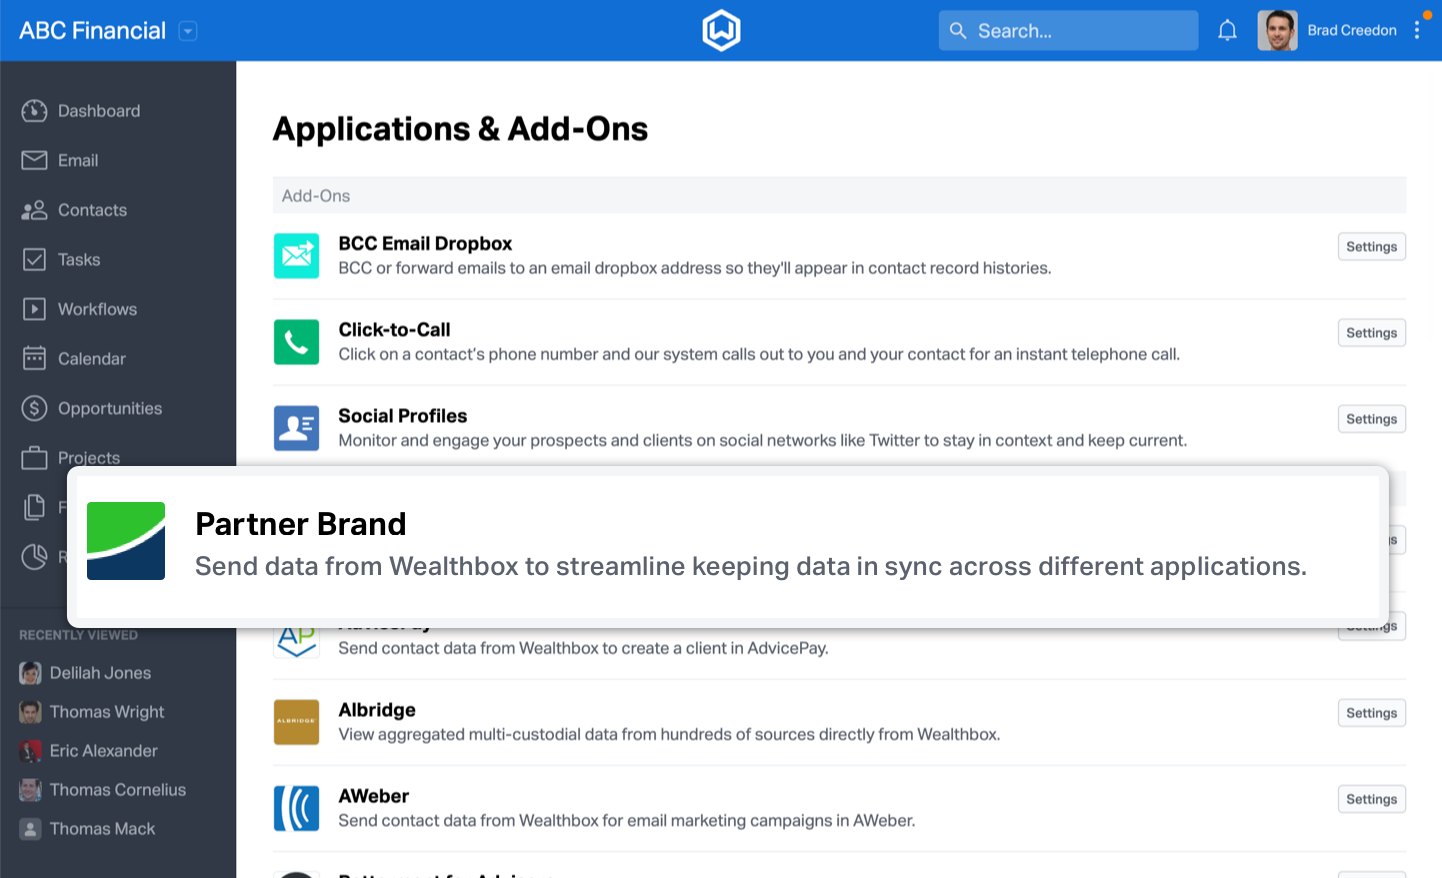Click the Calendar icon in sidebar
The width and height of the screenshot is (1442, 878).
tap(34, 358)
